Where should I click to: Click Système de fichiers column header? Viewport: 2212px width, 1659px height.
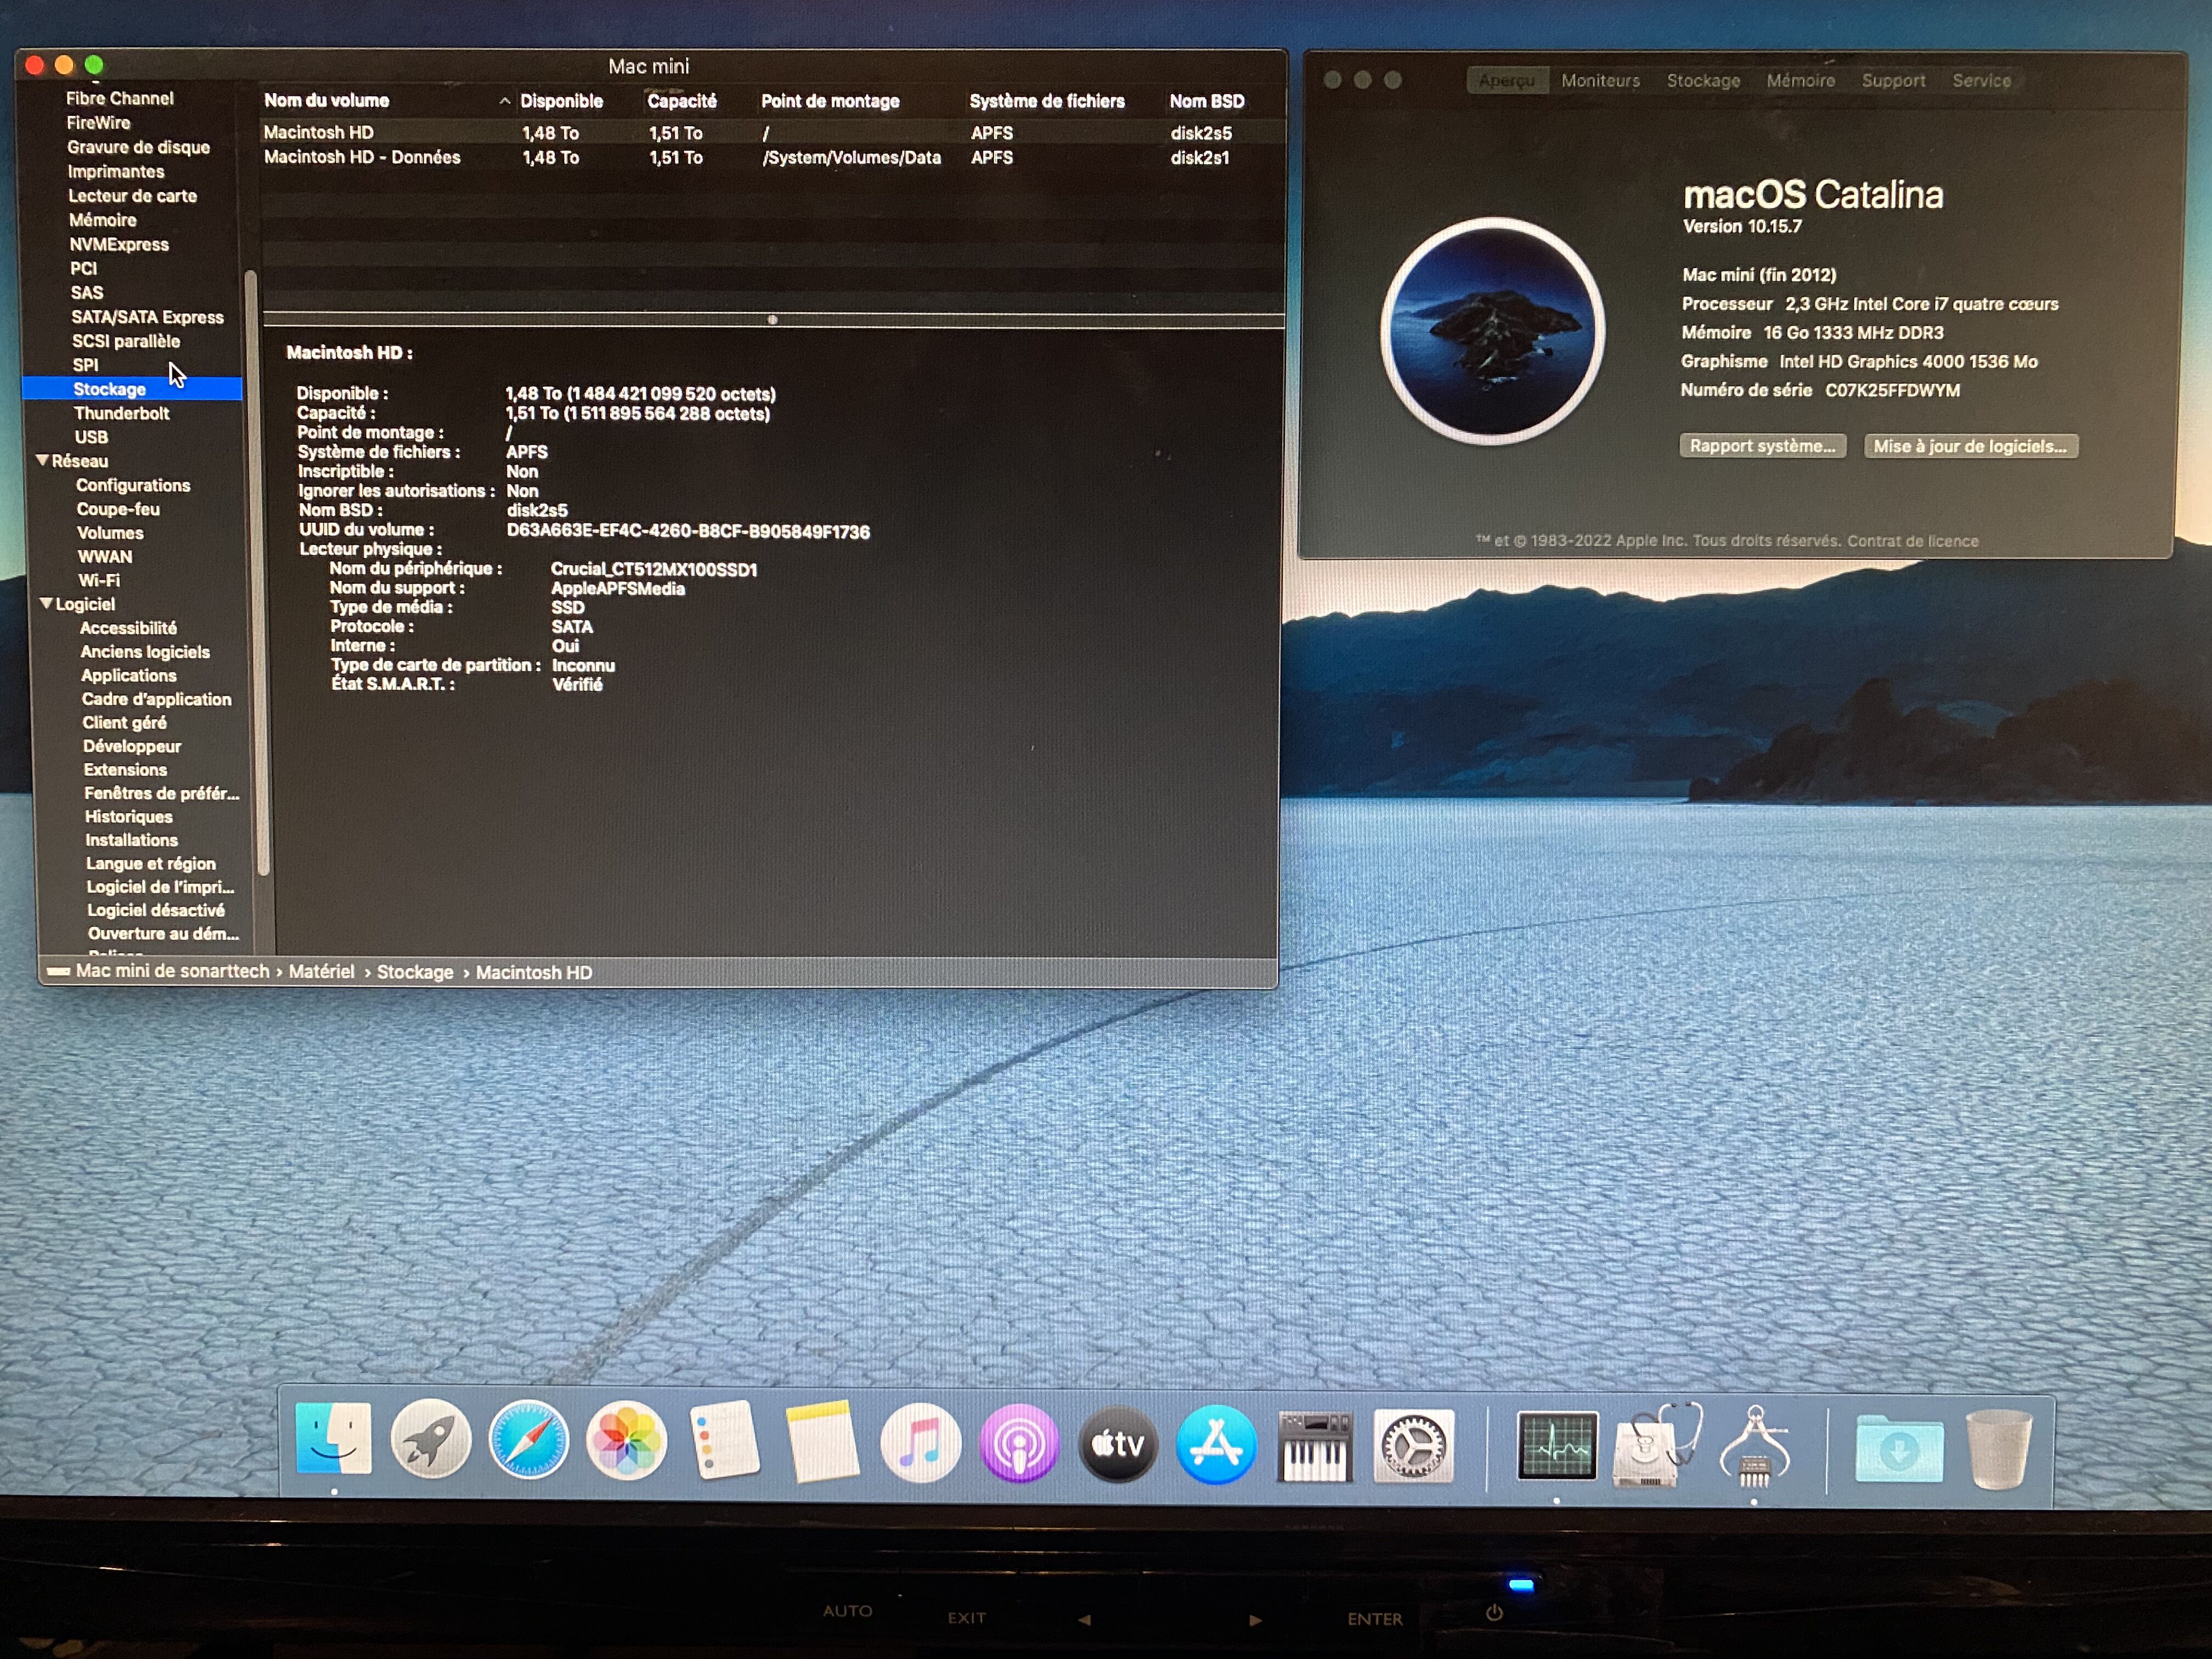click(1047, 101)
